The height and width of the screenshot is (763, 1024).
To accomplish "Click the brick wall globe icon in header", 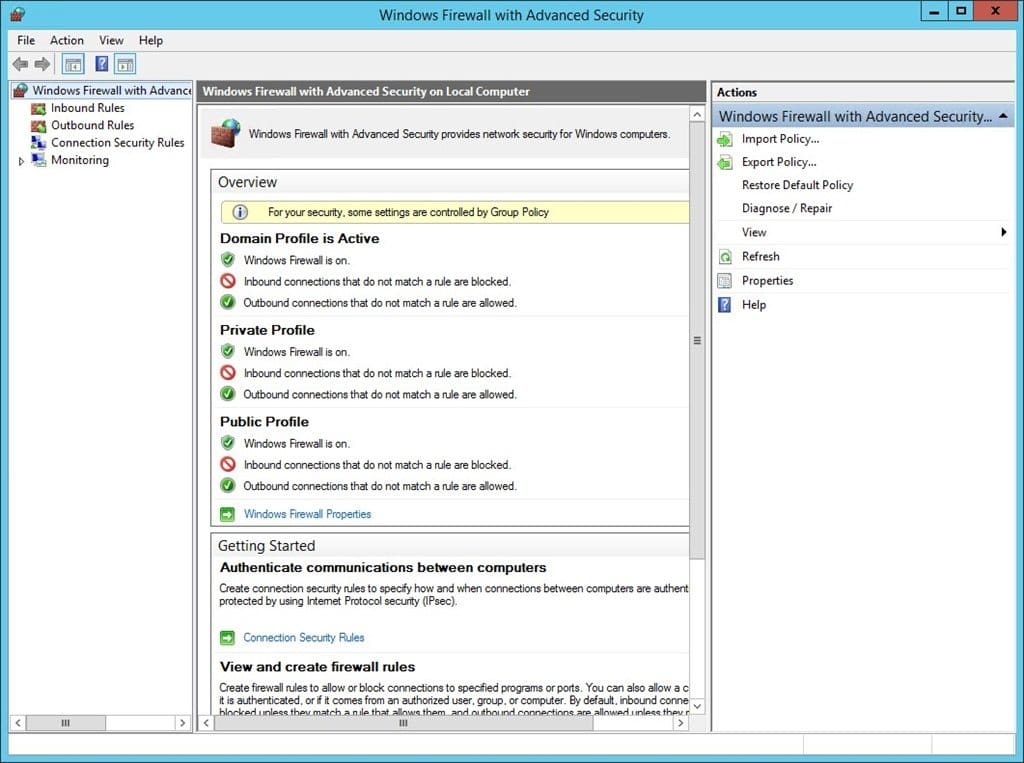I will [226, 133].
